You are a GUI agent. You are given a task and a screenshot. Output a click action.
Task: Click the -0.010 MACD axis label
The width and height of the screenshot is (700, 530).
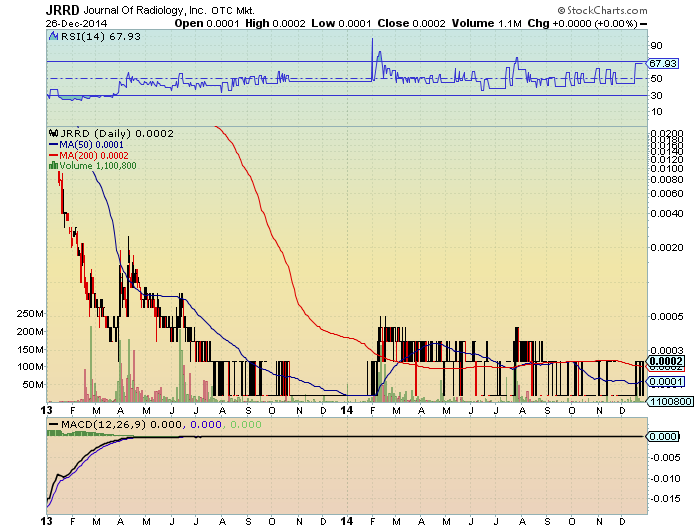click(x=666, y=479)
